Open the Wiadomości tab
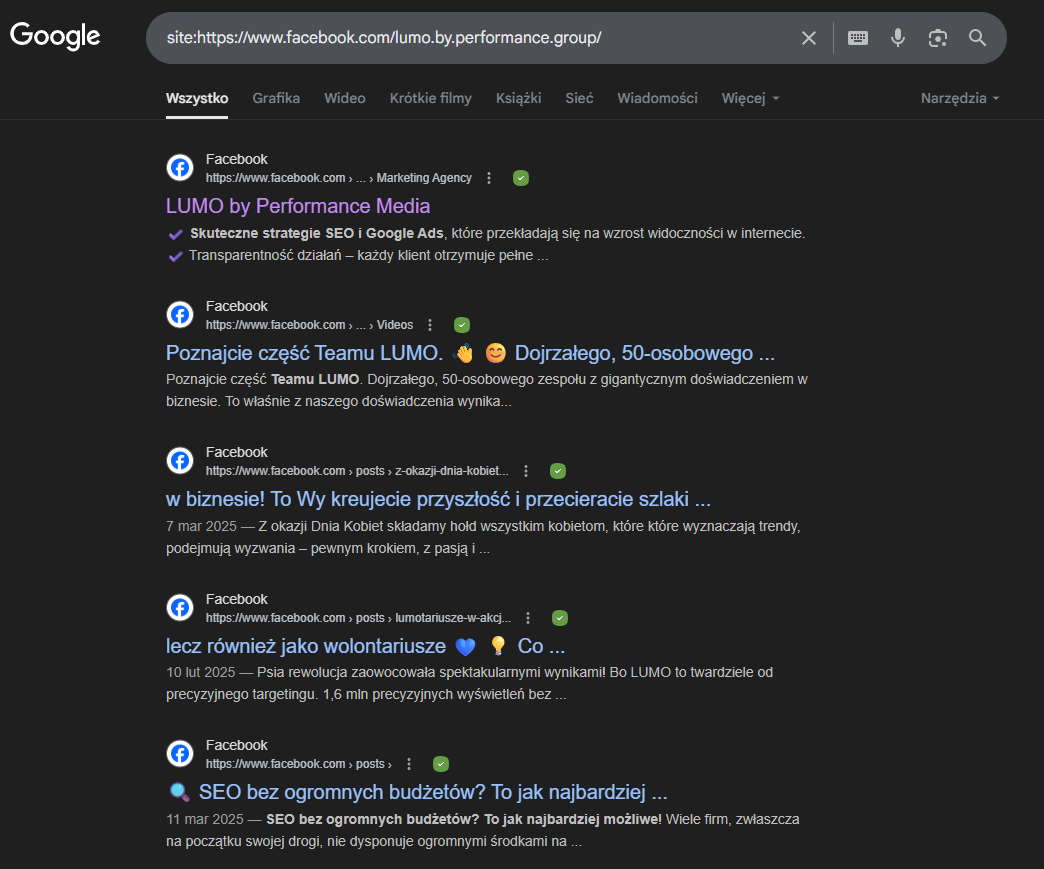1044x869 pixels. pos(657,99)
